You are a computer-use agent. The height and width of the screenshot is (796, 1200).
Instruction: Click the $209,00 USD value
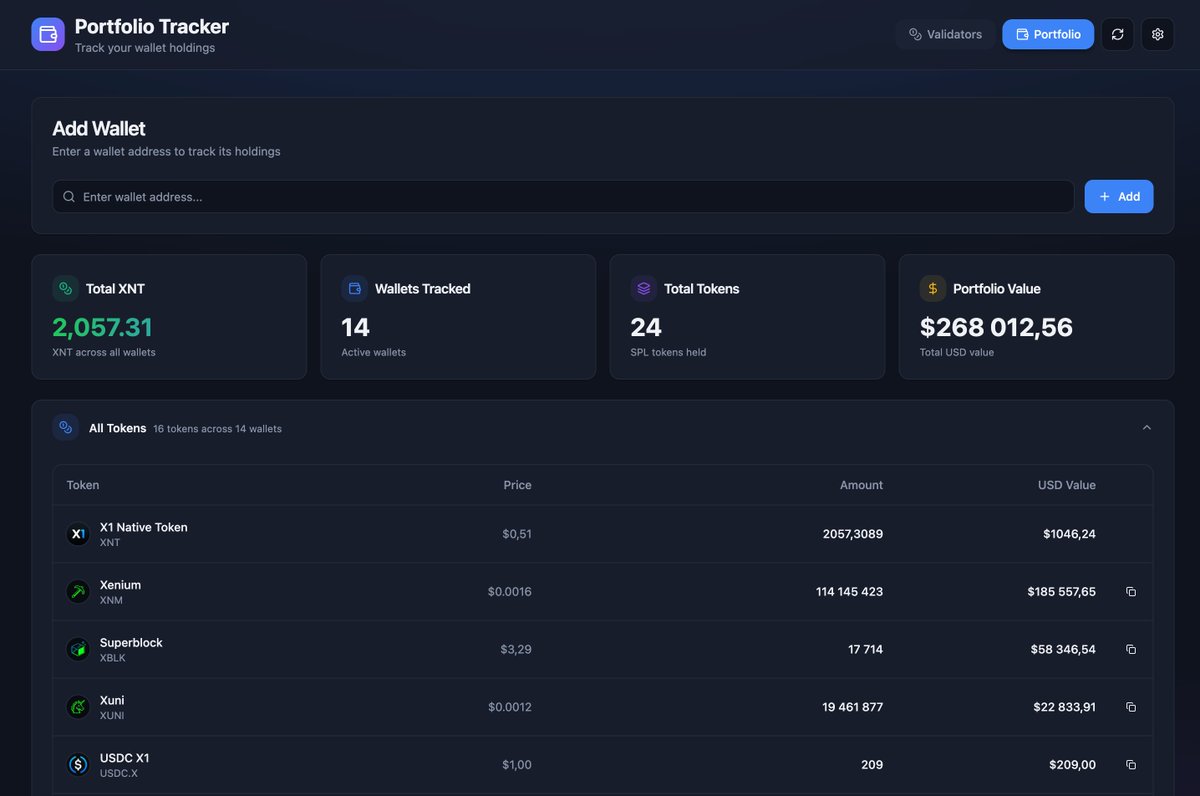[1072, 765]
